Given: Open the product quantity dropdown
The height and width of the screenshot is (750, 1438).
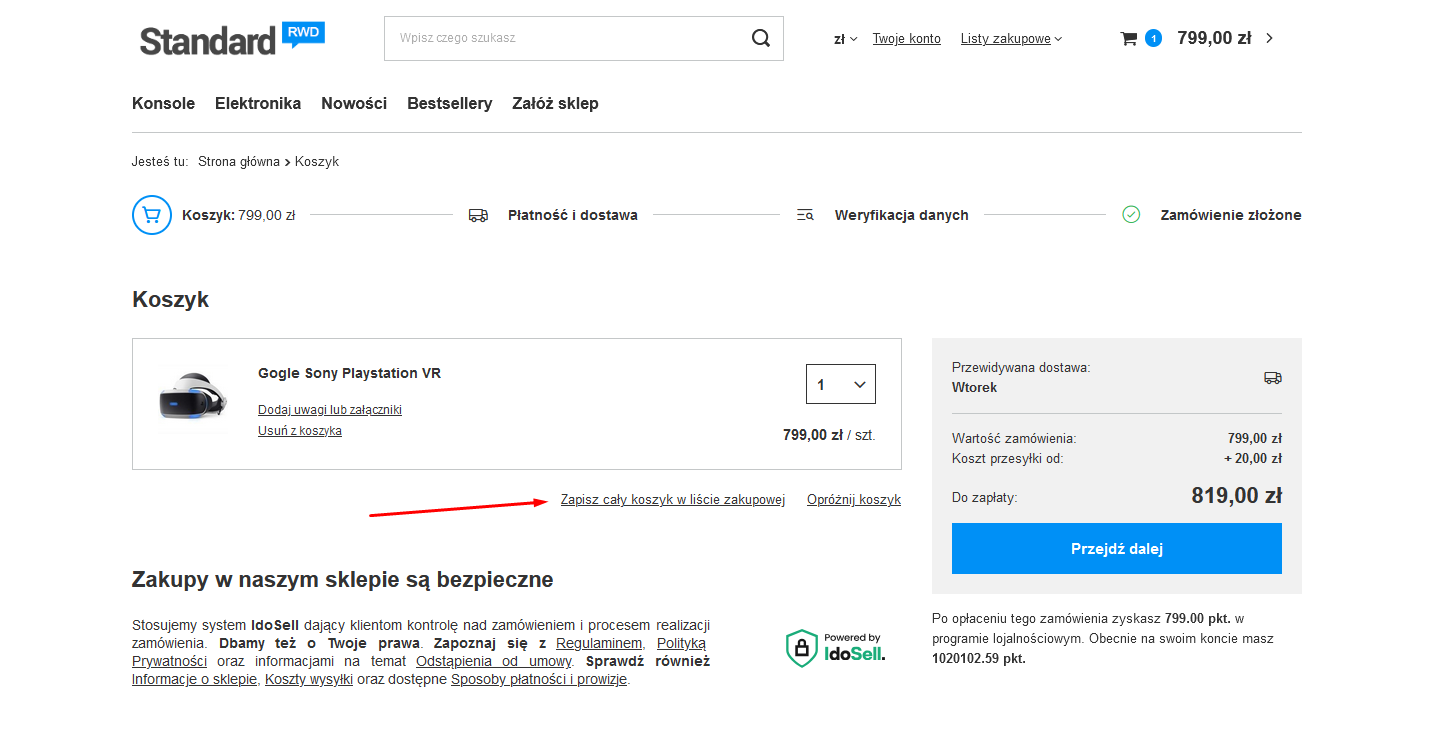Looking at the screenshot, I should click(841, 384).
